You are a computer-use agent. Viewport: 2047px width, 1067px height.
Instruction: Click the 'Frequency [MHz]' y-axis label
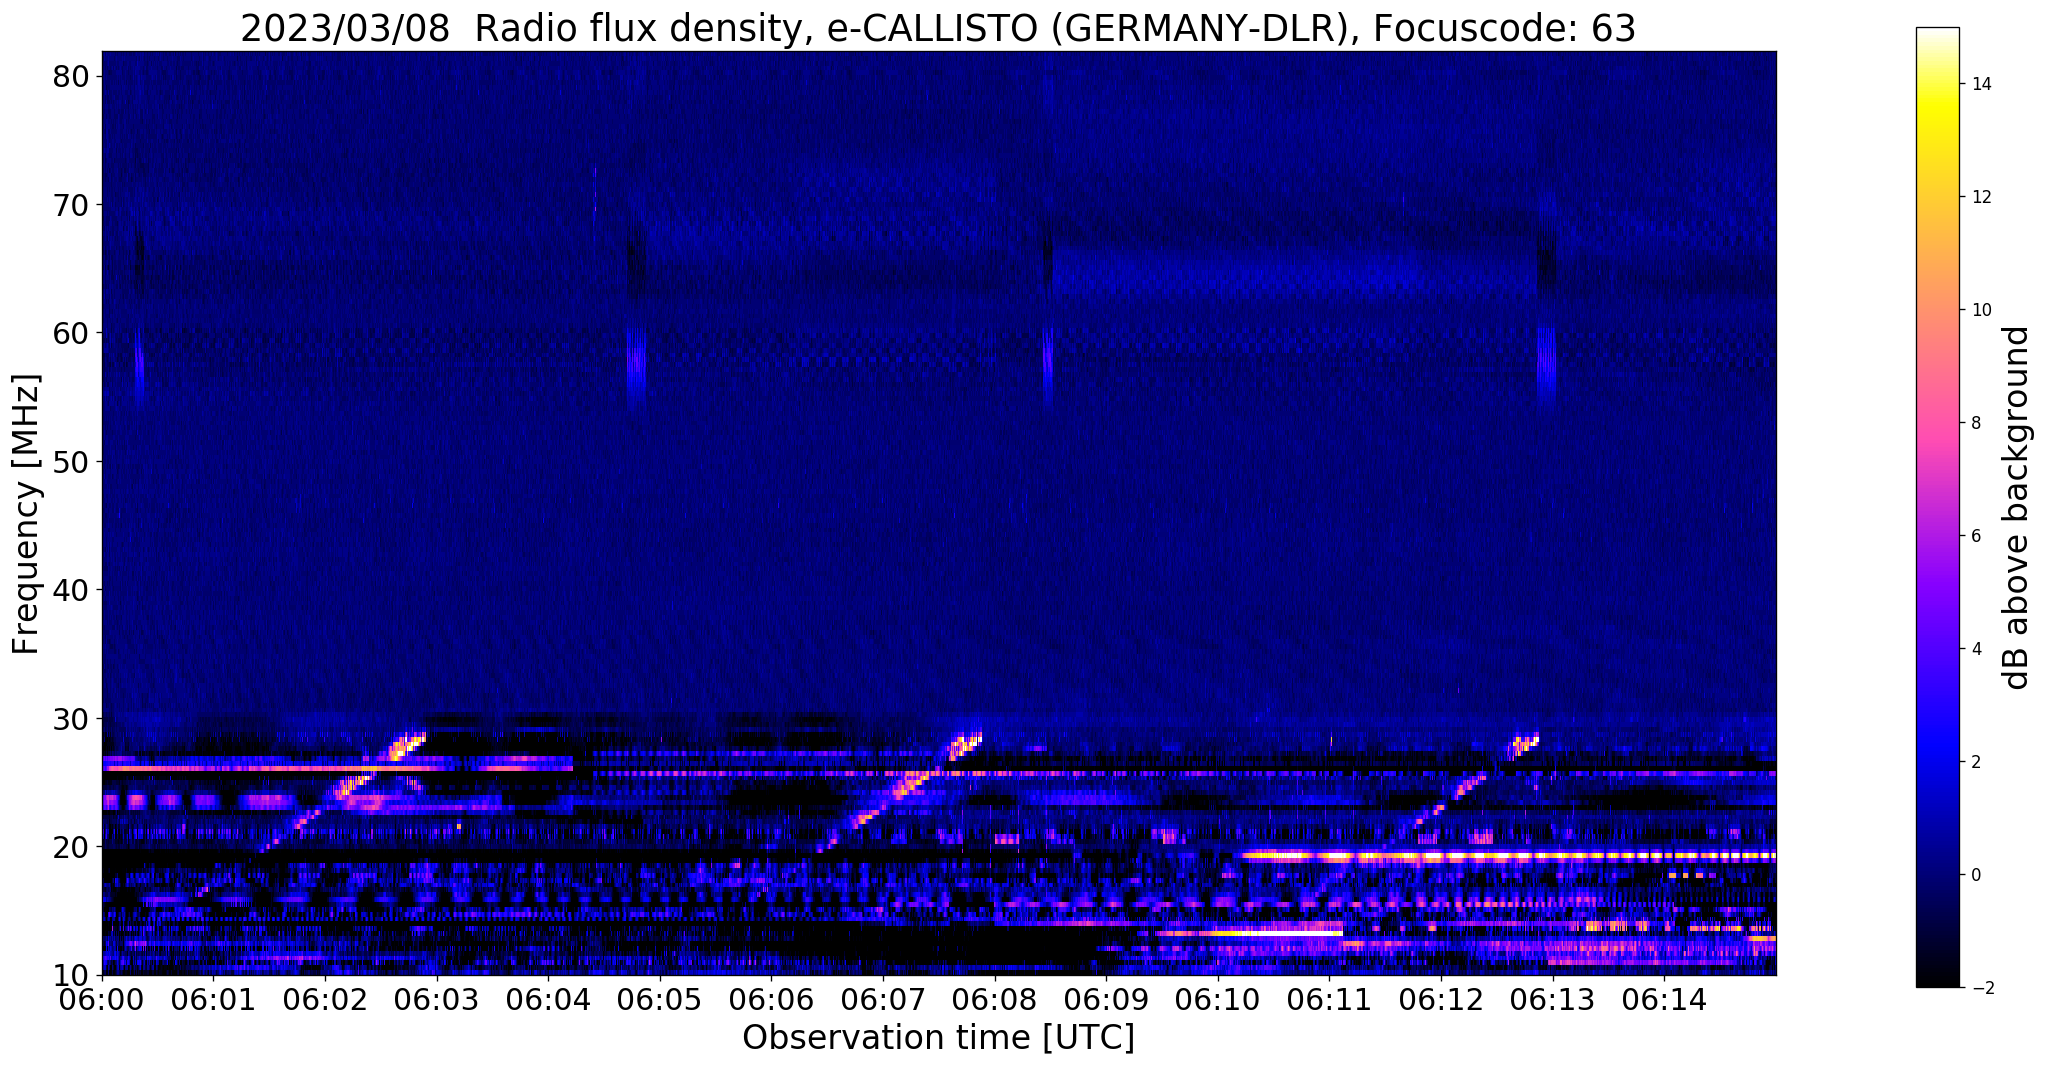click(x=27, y=513)
